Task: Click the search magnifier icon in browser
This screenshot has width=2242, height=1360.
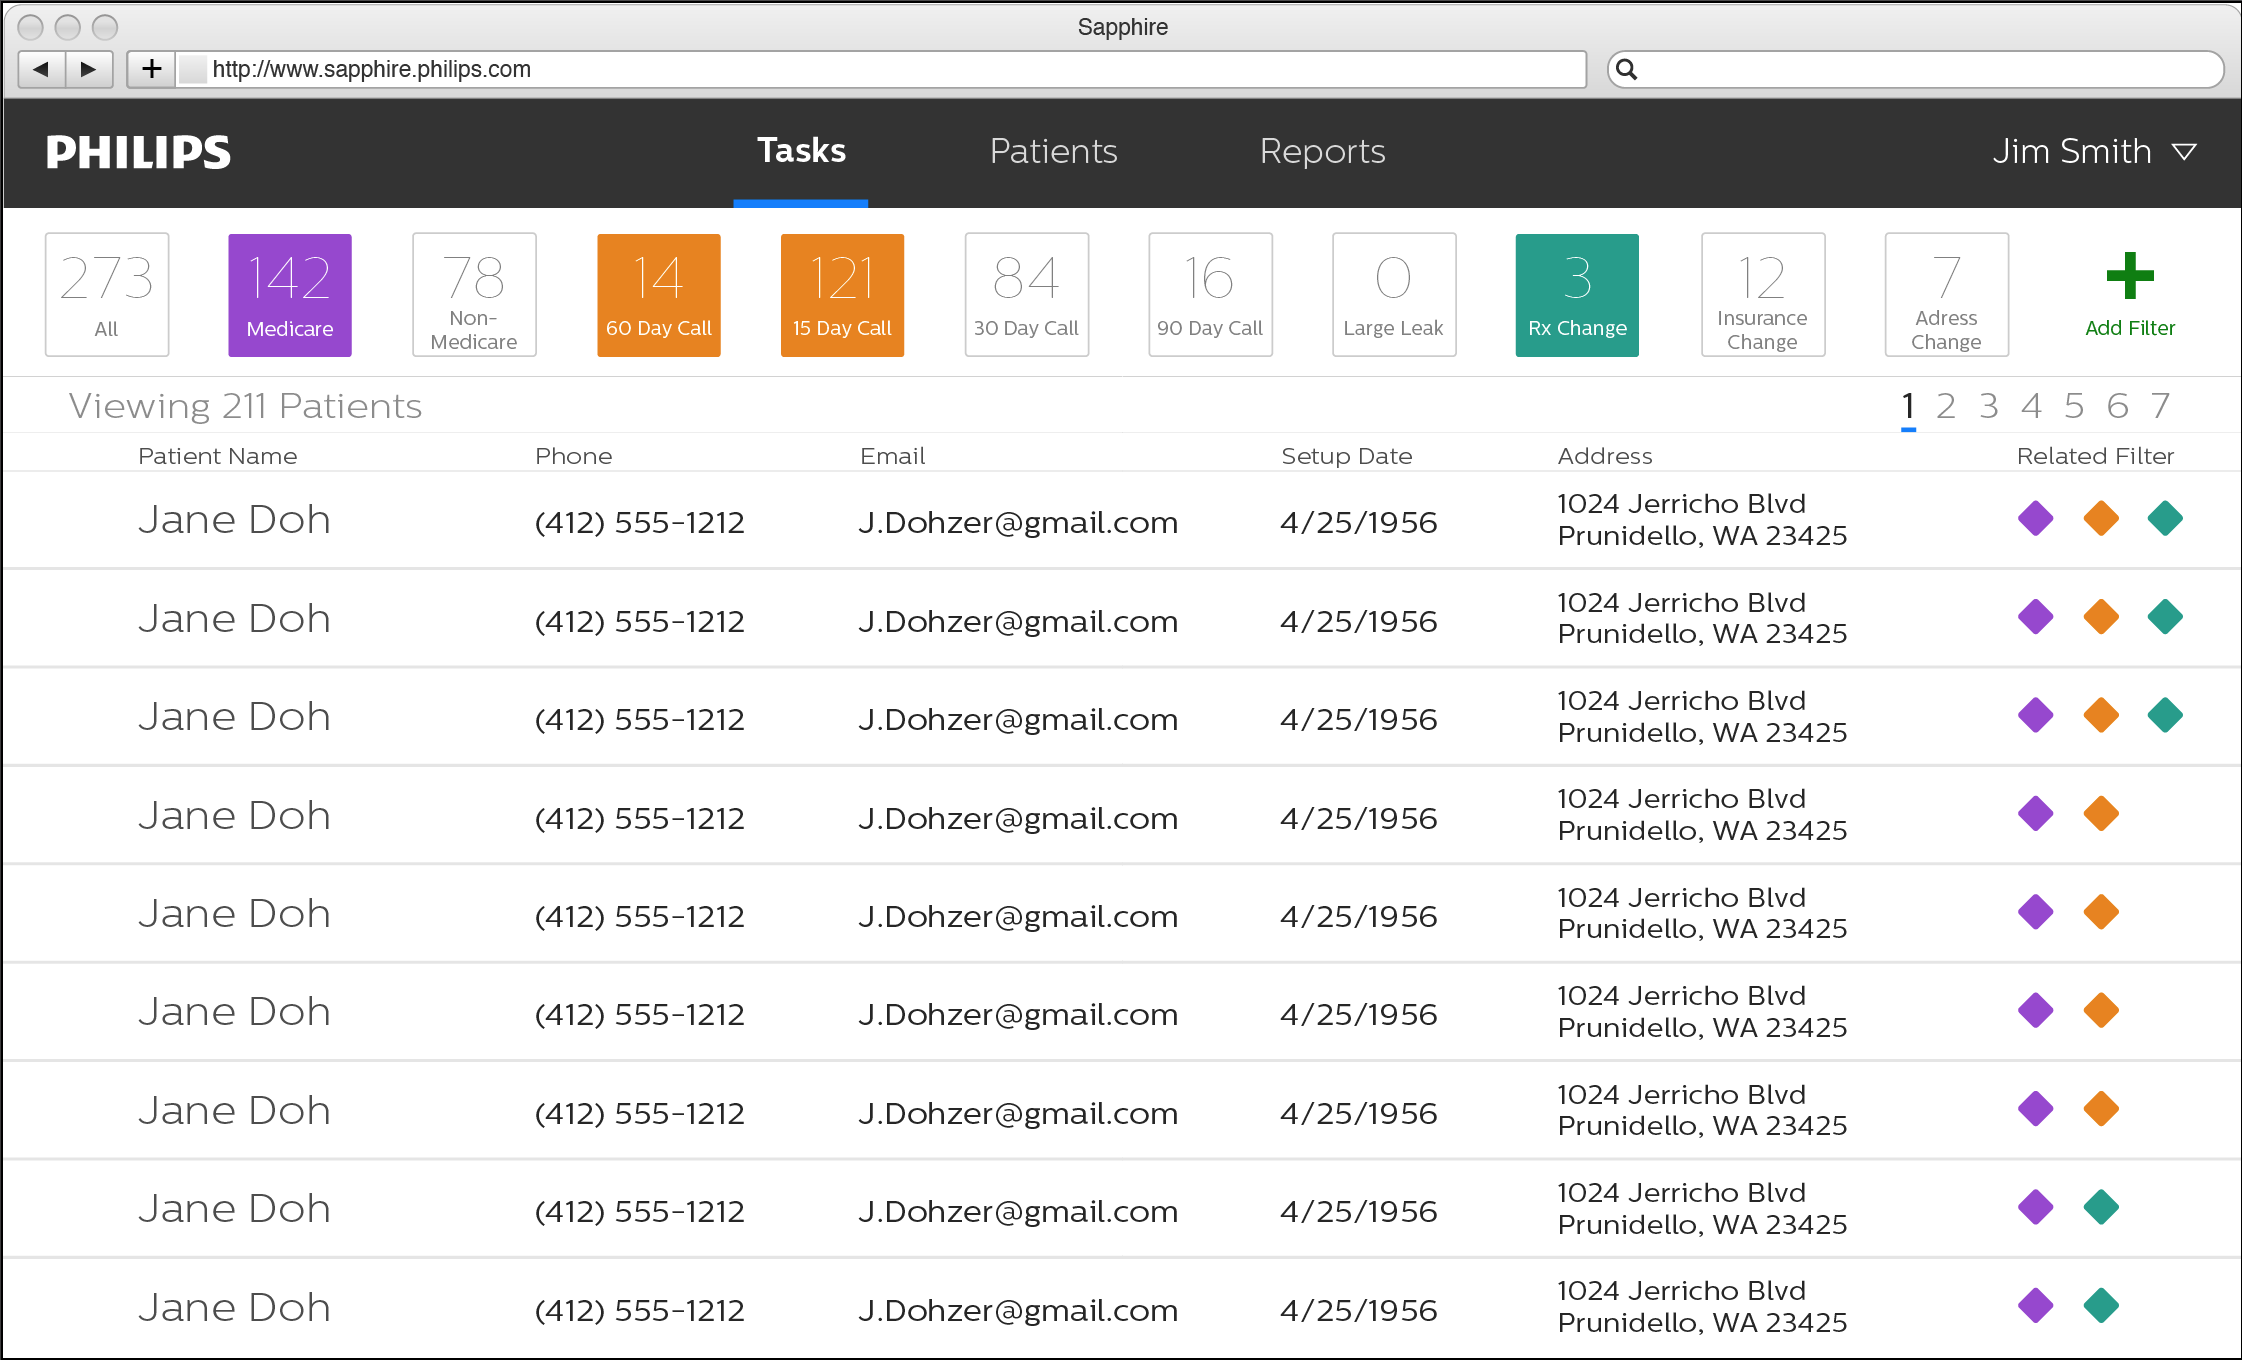Action: [1627, 69]
